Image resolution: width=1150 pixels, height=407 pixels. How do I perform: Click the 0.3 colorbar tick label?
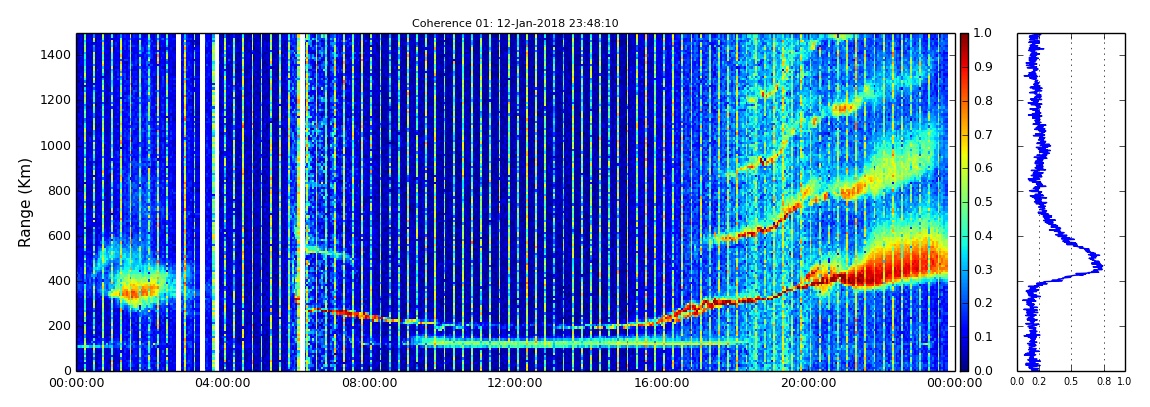981,269
